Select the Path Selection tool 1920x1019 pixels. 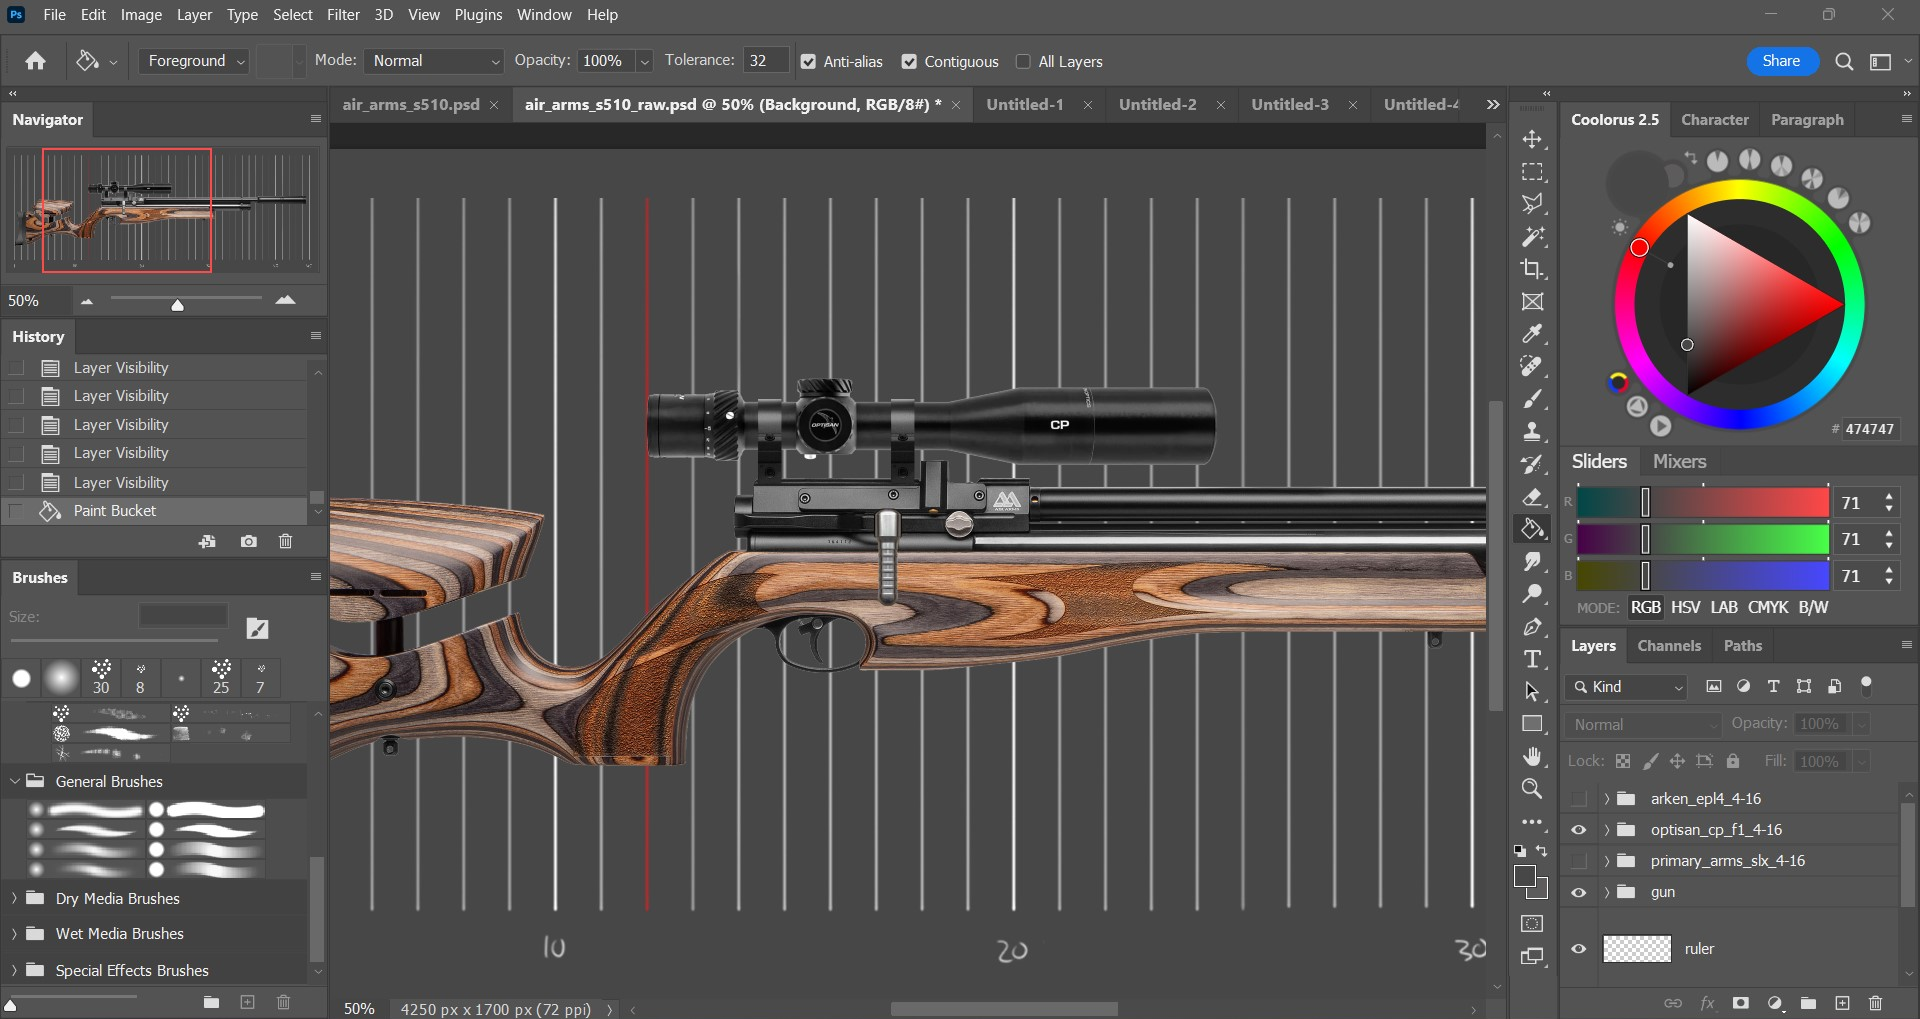tap(1532, 692)
